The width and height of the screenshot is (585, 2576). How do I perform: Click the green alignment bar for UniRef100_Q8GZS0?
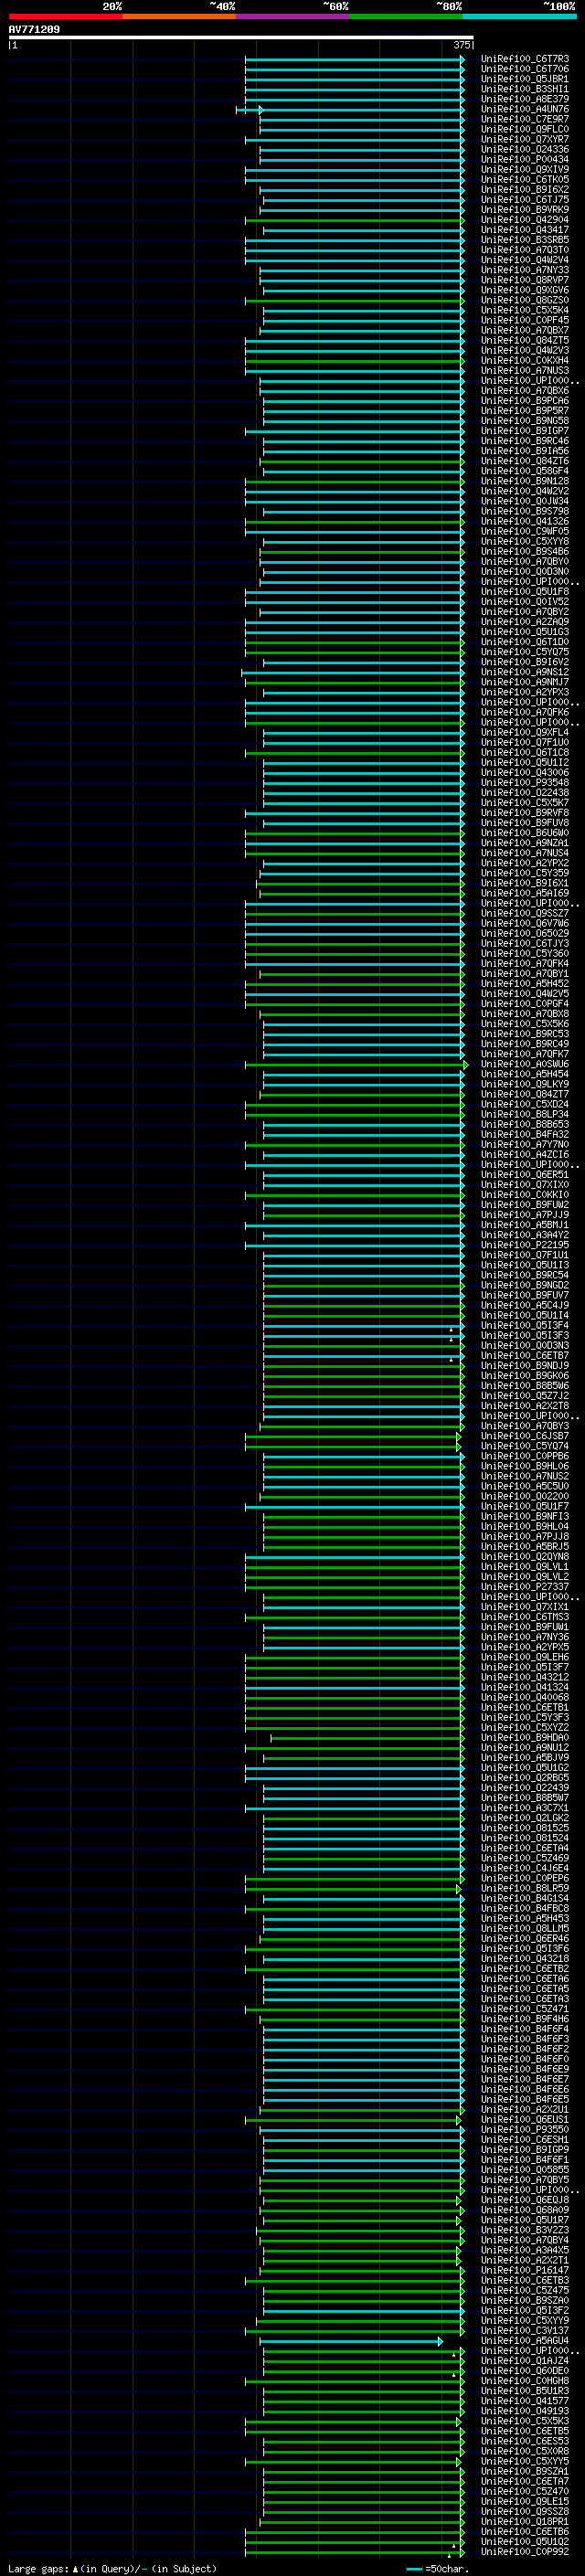click(355, 300)
